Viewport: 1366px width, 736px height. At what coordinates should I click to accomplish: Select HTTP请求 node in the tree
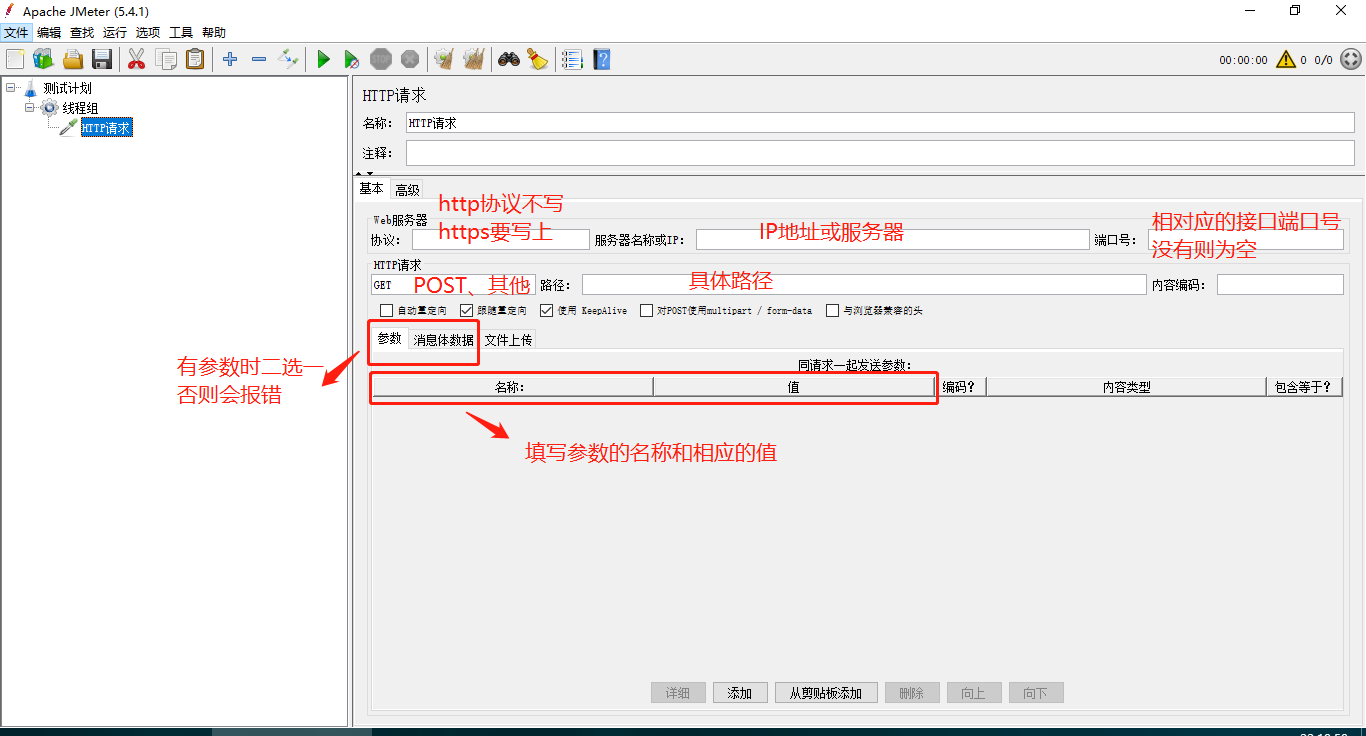point(106,128)
